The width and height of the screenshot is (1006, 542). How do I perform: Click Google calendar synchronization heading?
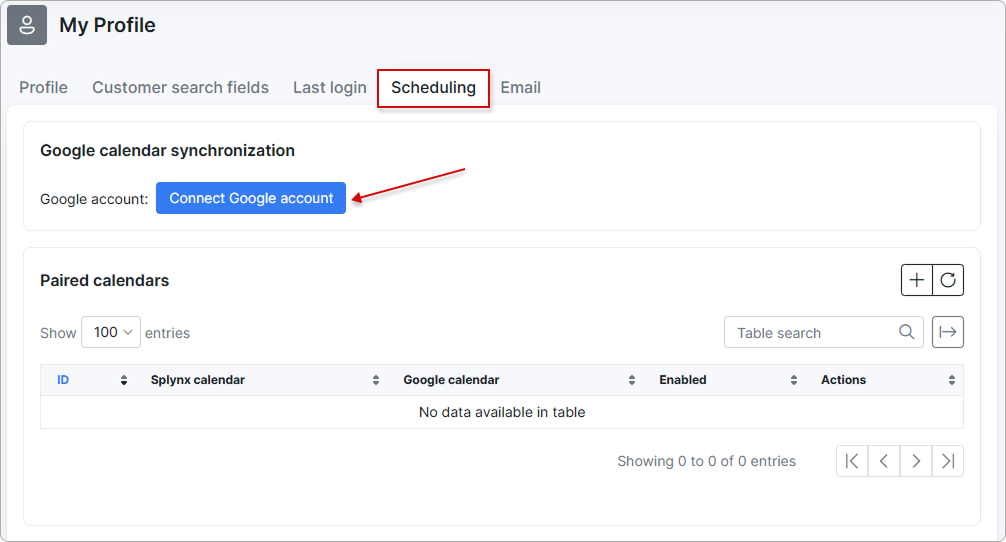click(167, 151)
